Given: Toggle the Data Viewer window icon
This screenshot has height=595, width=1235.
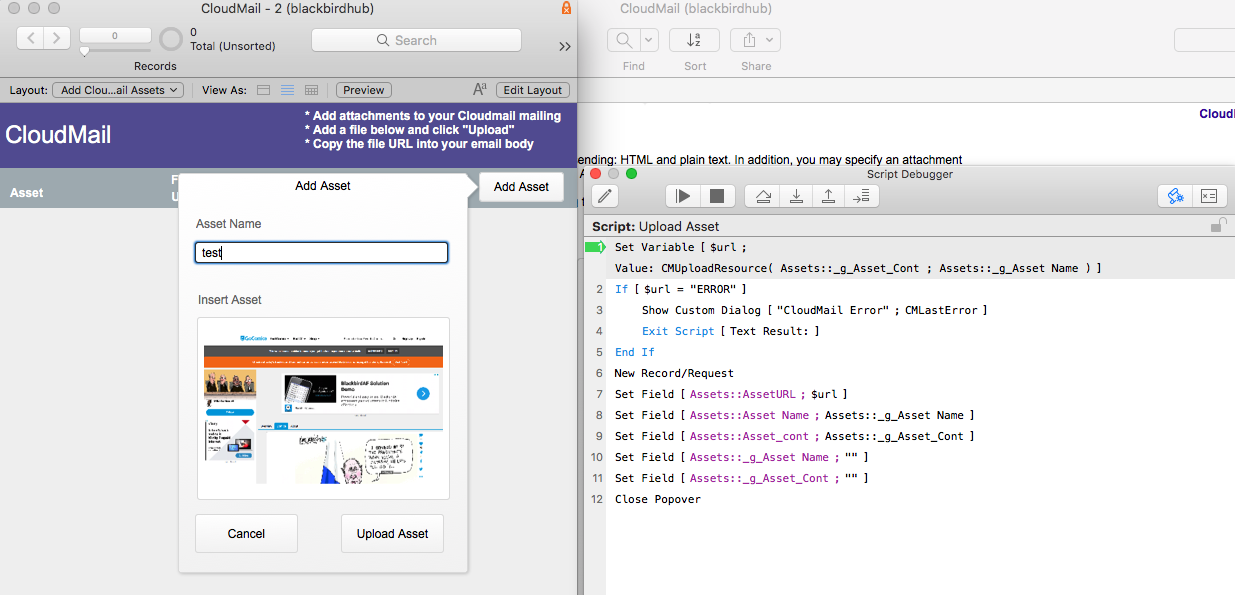Looking at the screenshot, I should coord(1209,196).
